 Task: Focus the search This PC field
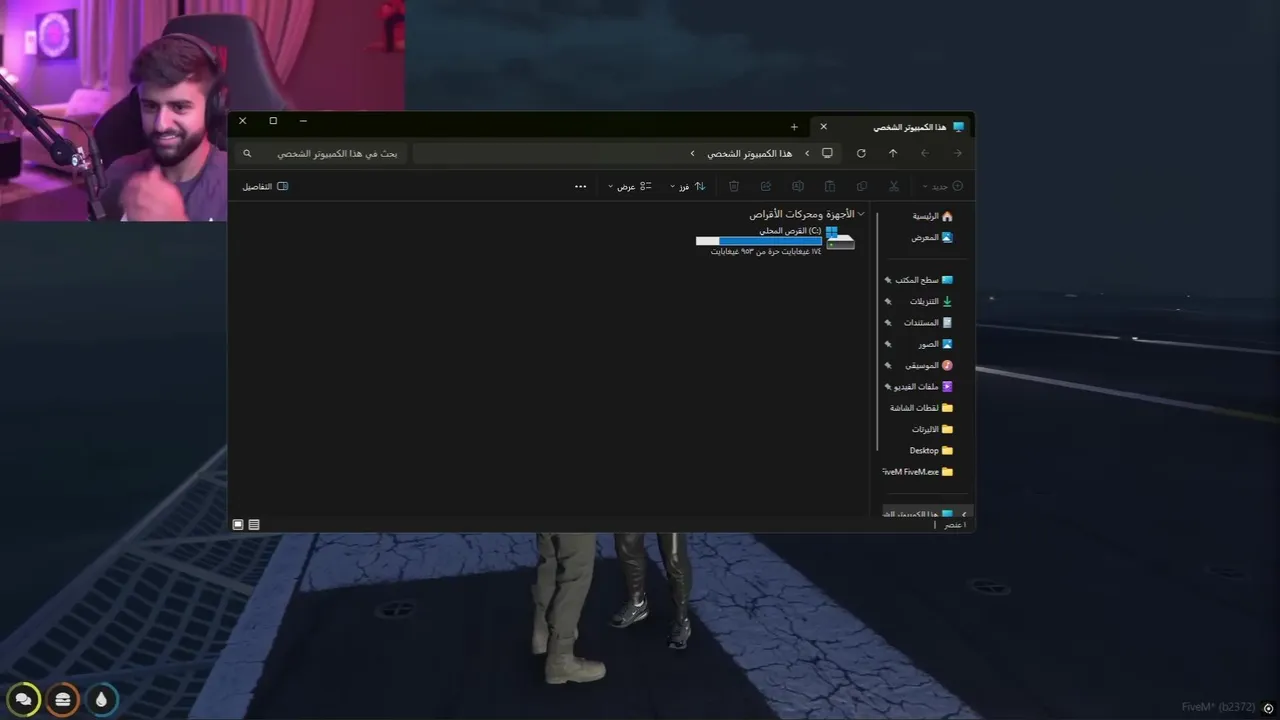320,153
